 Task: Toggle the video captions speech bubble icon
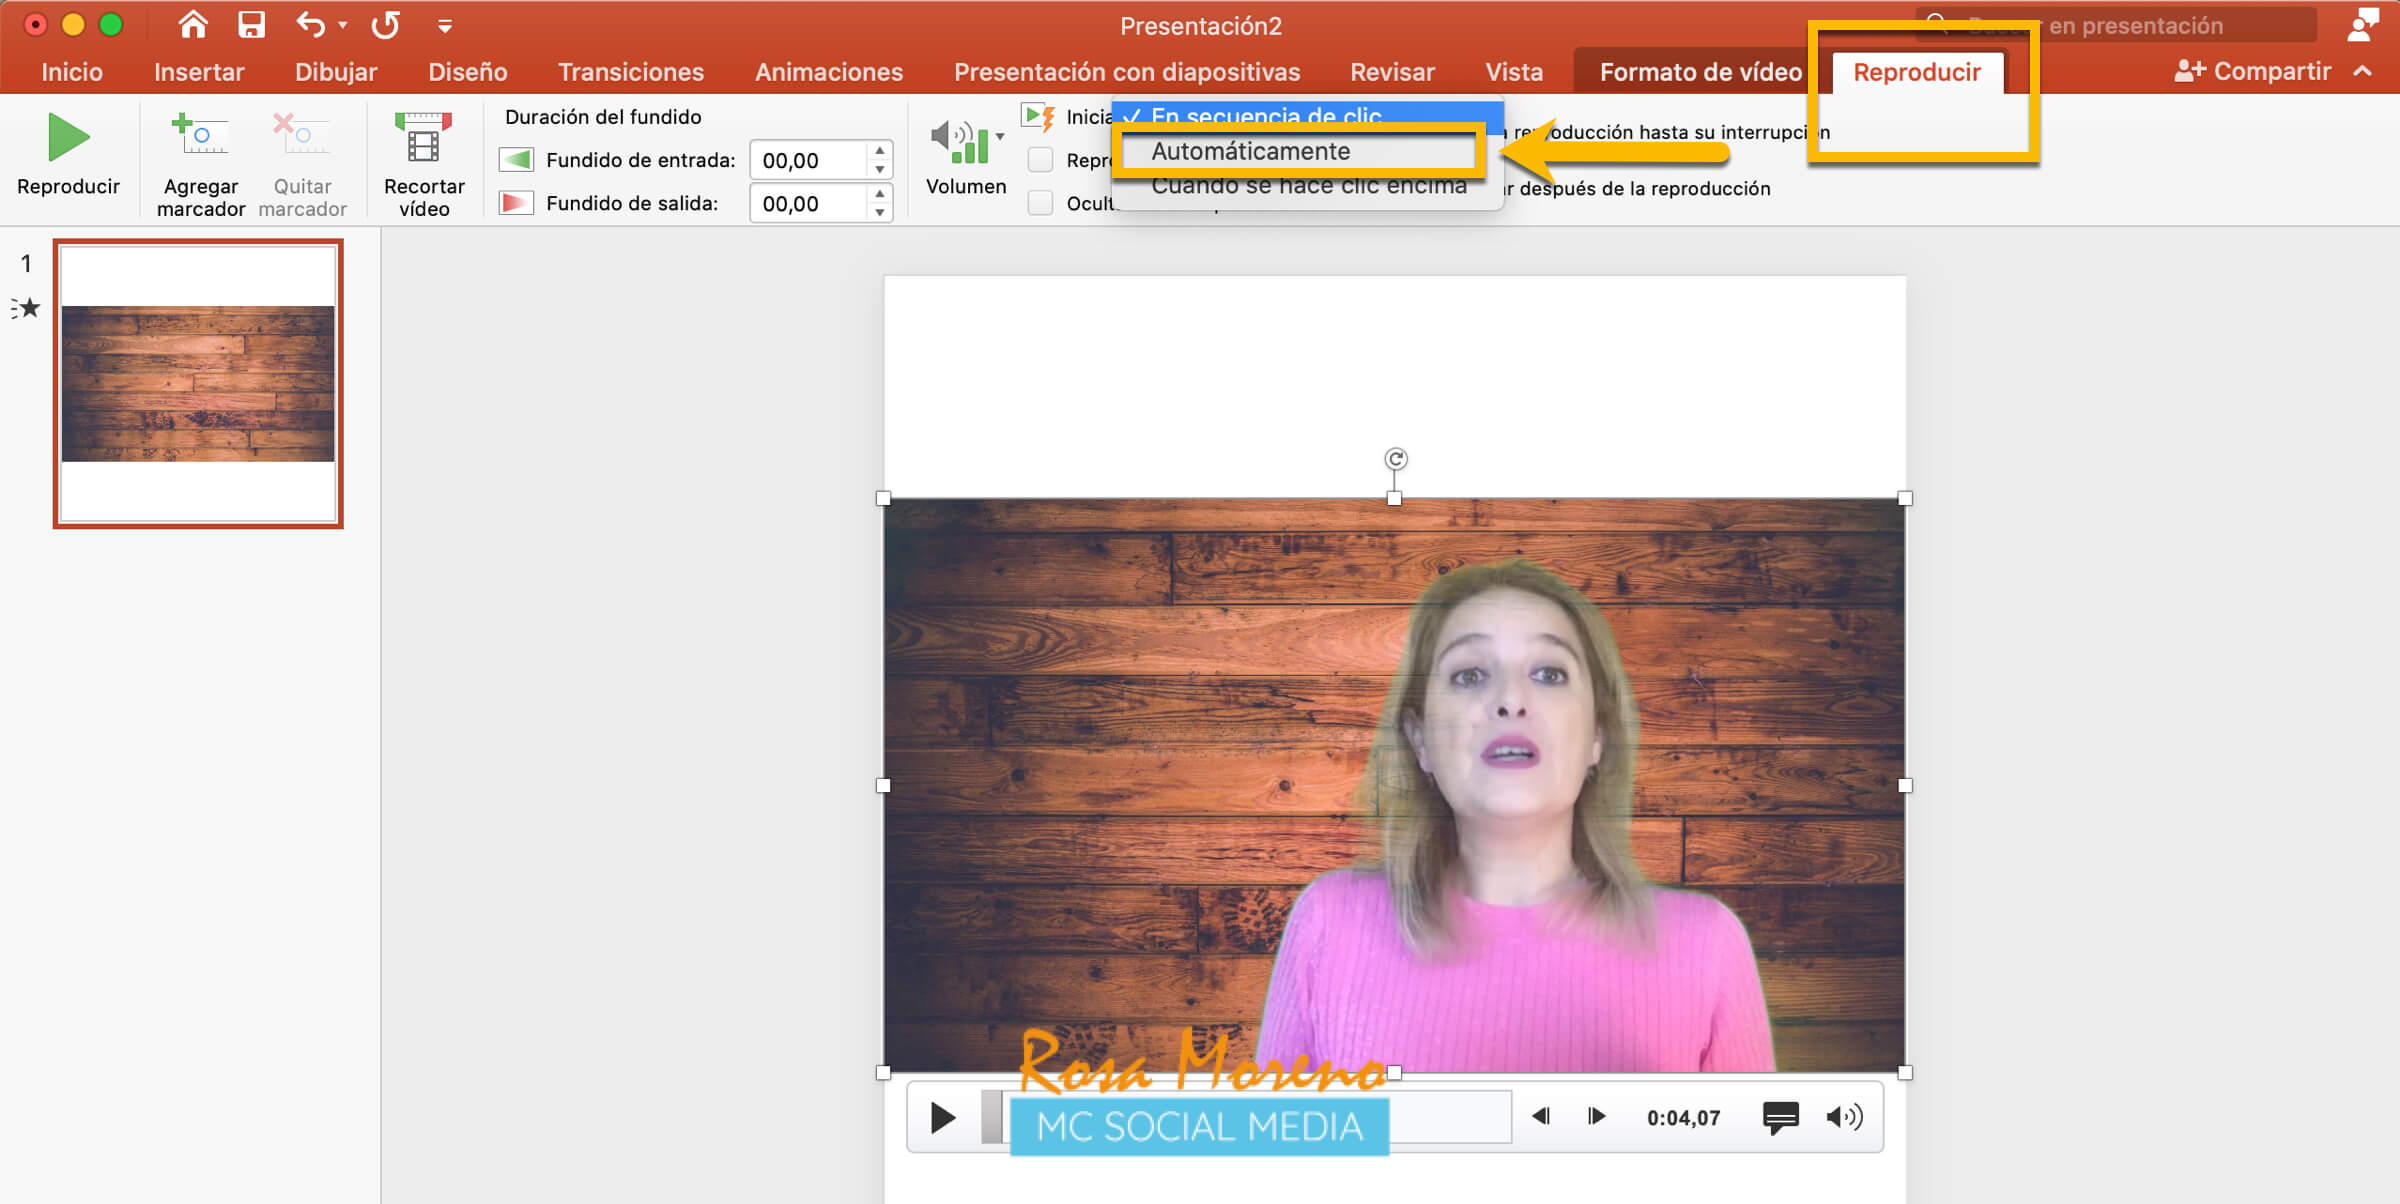(x=1780, y=1117)
